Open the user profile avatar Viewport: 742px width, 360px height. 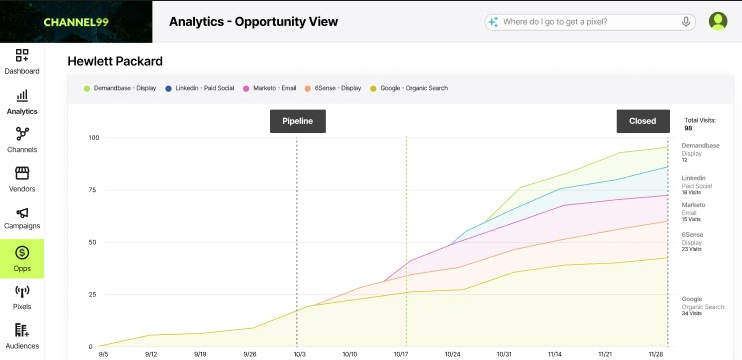click(718, 21)
